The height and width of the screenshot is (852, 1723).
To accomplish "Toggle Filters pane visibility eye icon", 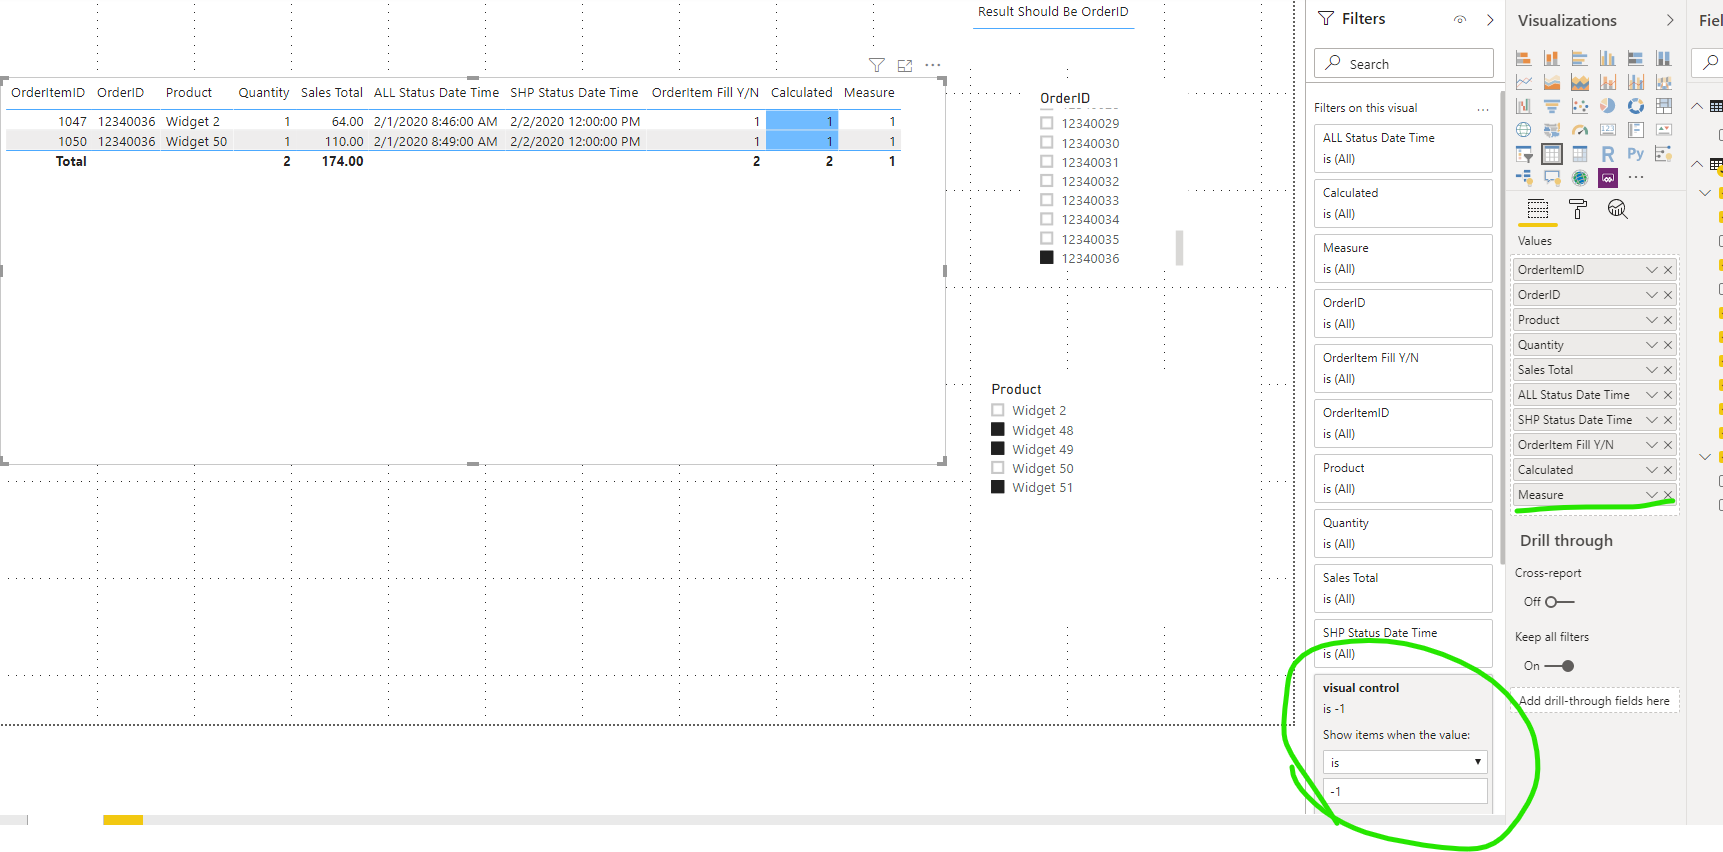I will (1460, 19).
